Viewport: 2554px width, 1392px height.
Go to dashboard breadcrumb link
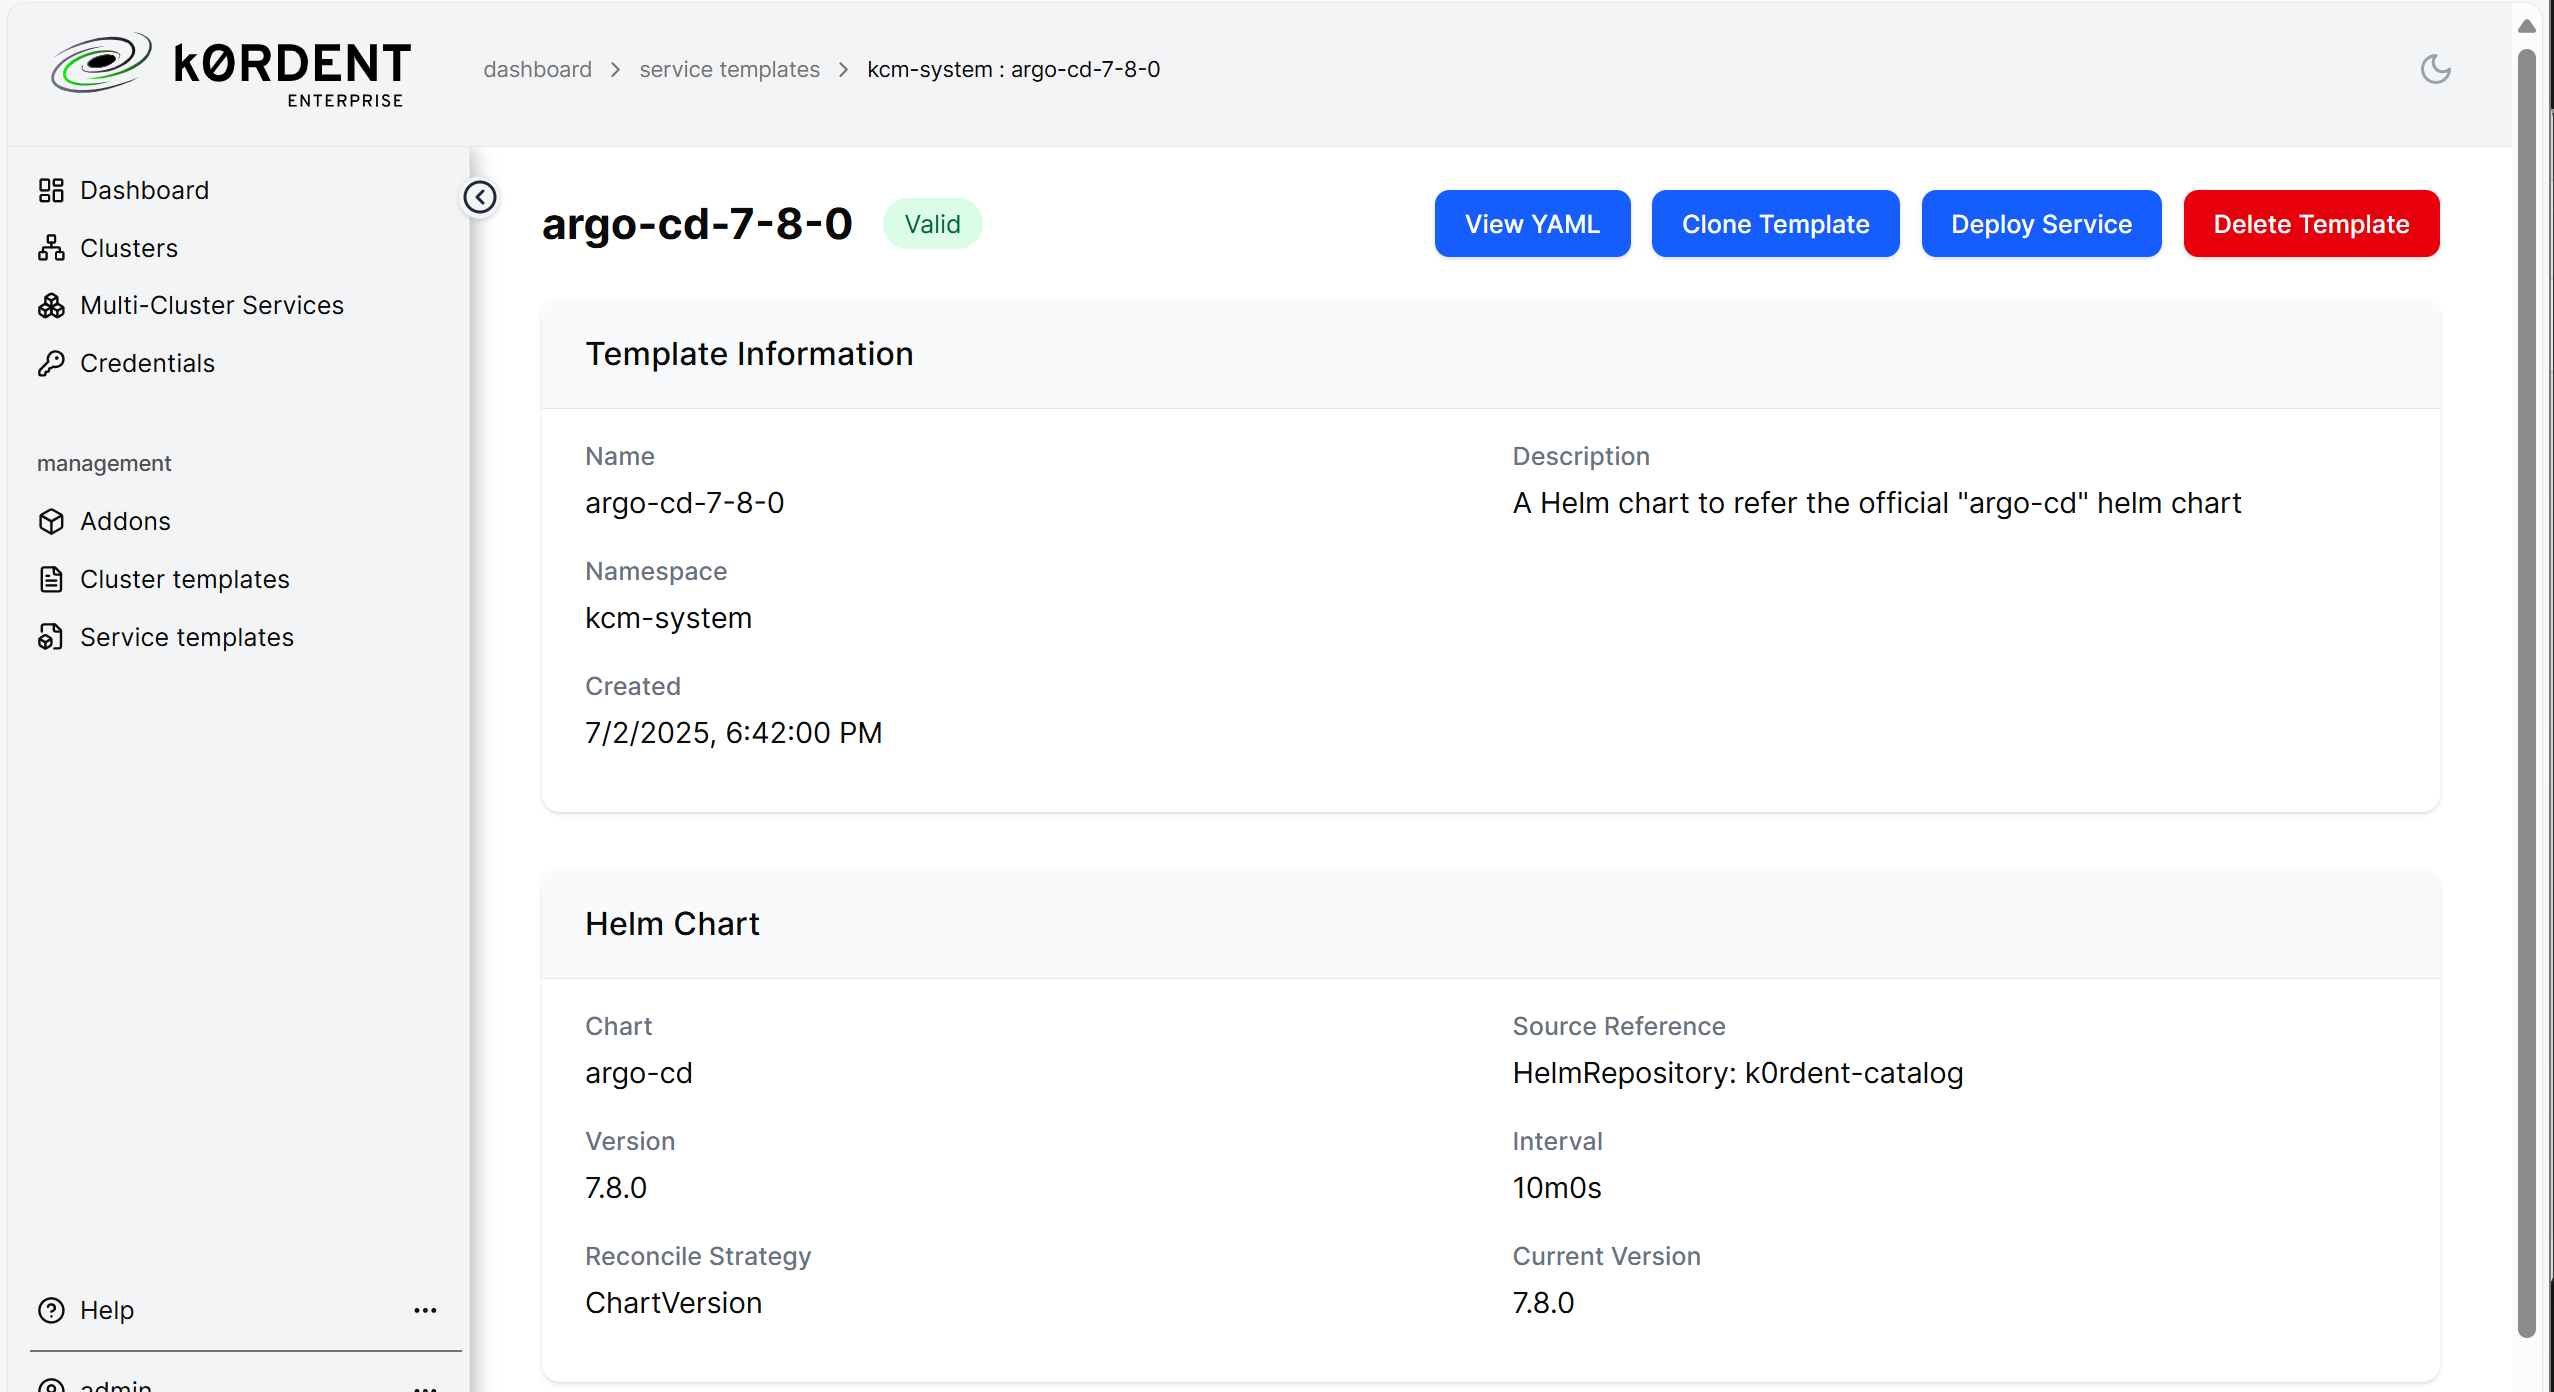538,69
